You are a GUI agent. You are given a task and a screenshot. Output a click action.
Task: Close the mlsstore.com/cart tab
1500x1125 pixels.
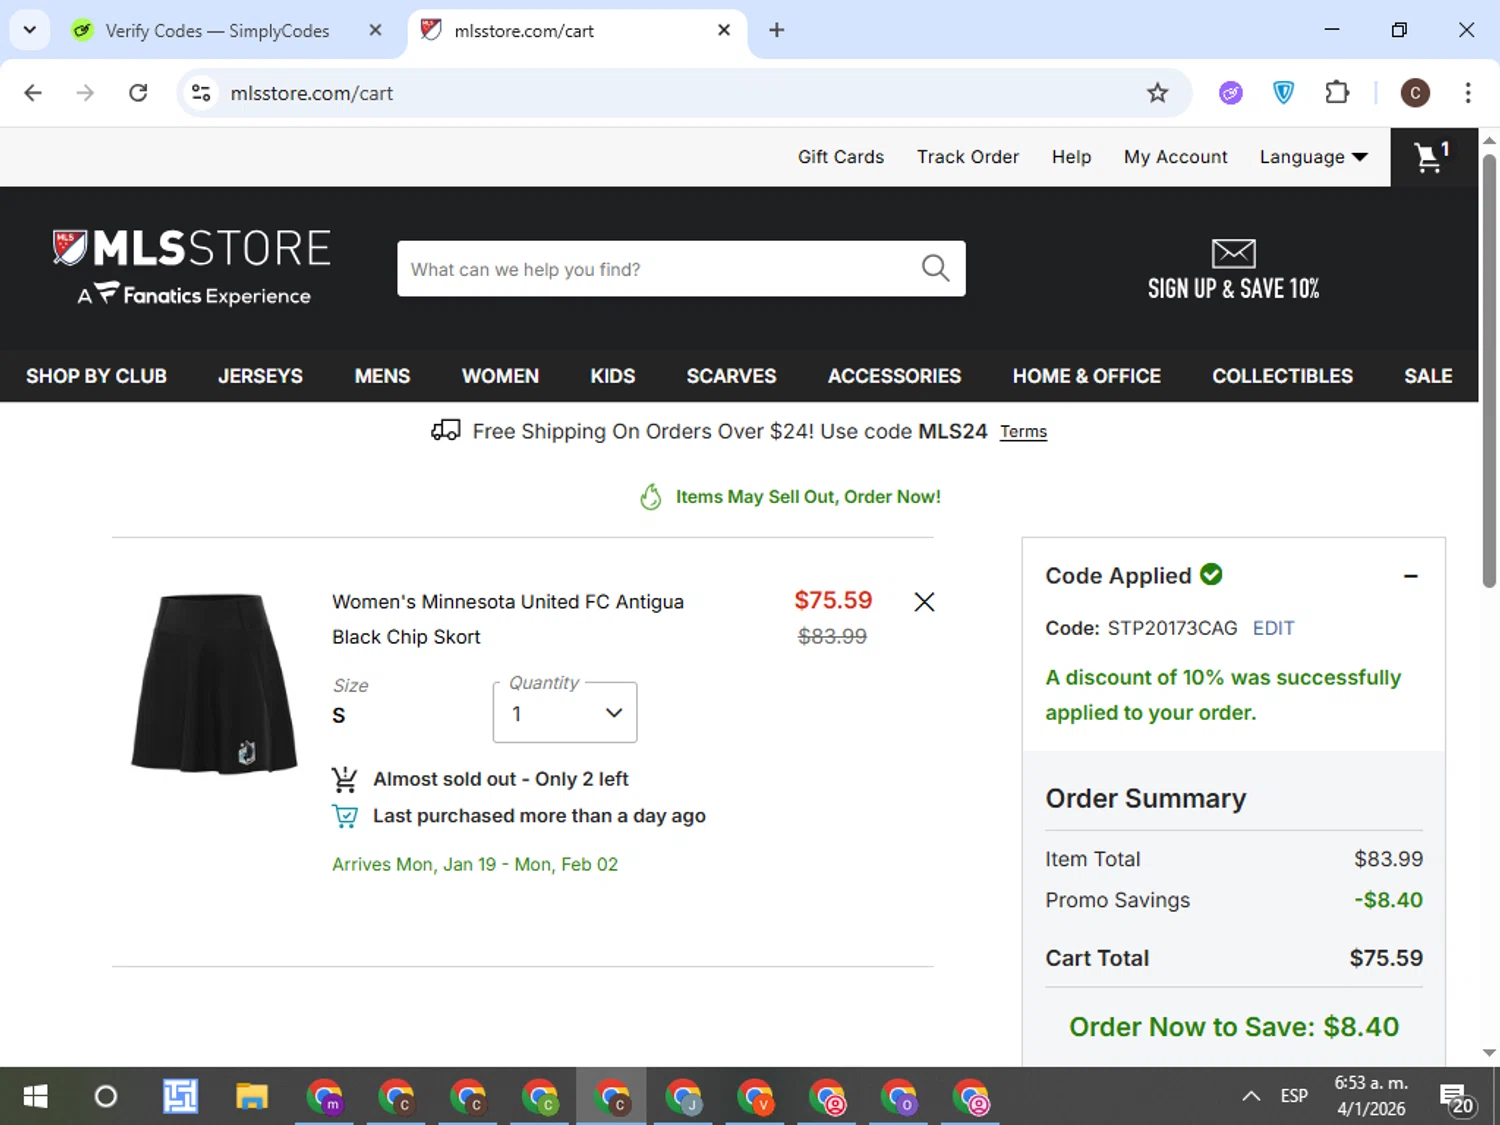click(x=724, y=30)
